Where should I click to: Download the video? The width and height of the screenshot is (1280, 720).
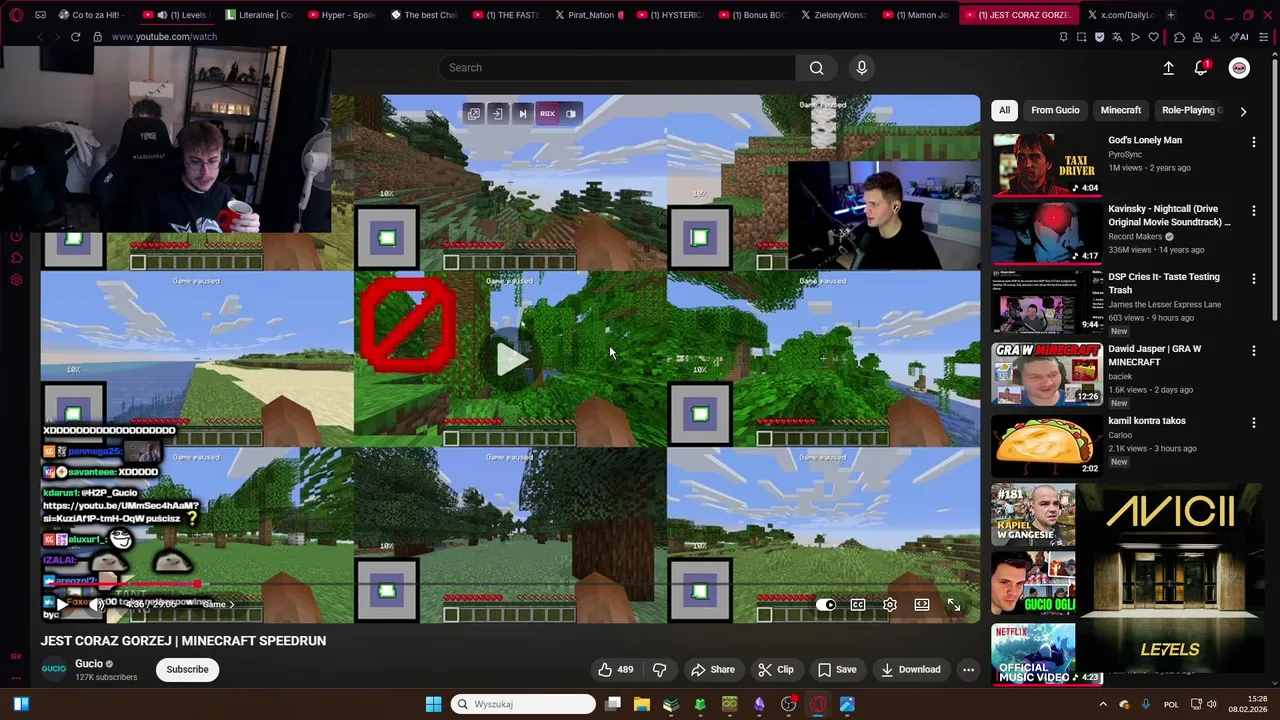coord(910,670)
